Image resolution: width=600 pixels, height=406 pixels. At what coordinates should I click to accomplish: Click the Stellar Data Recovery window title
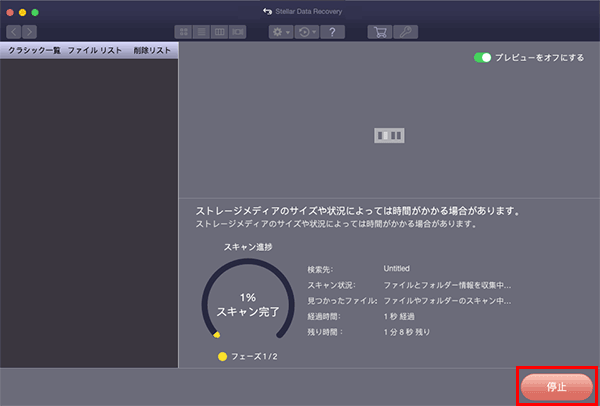click(308, 11)
